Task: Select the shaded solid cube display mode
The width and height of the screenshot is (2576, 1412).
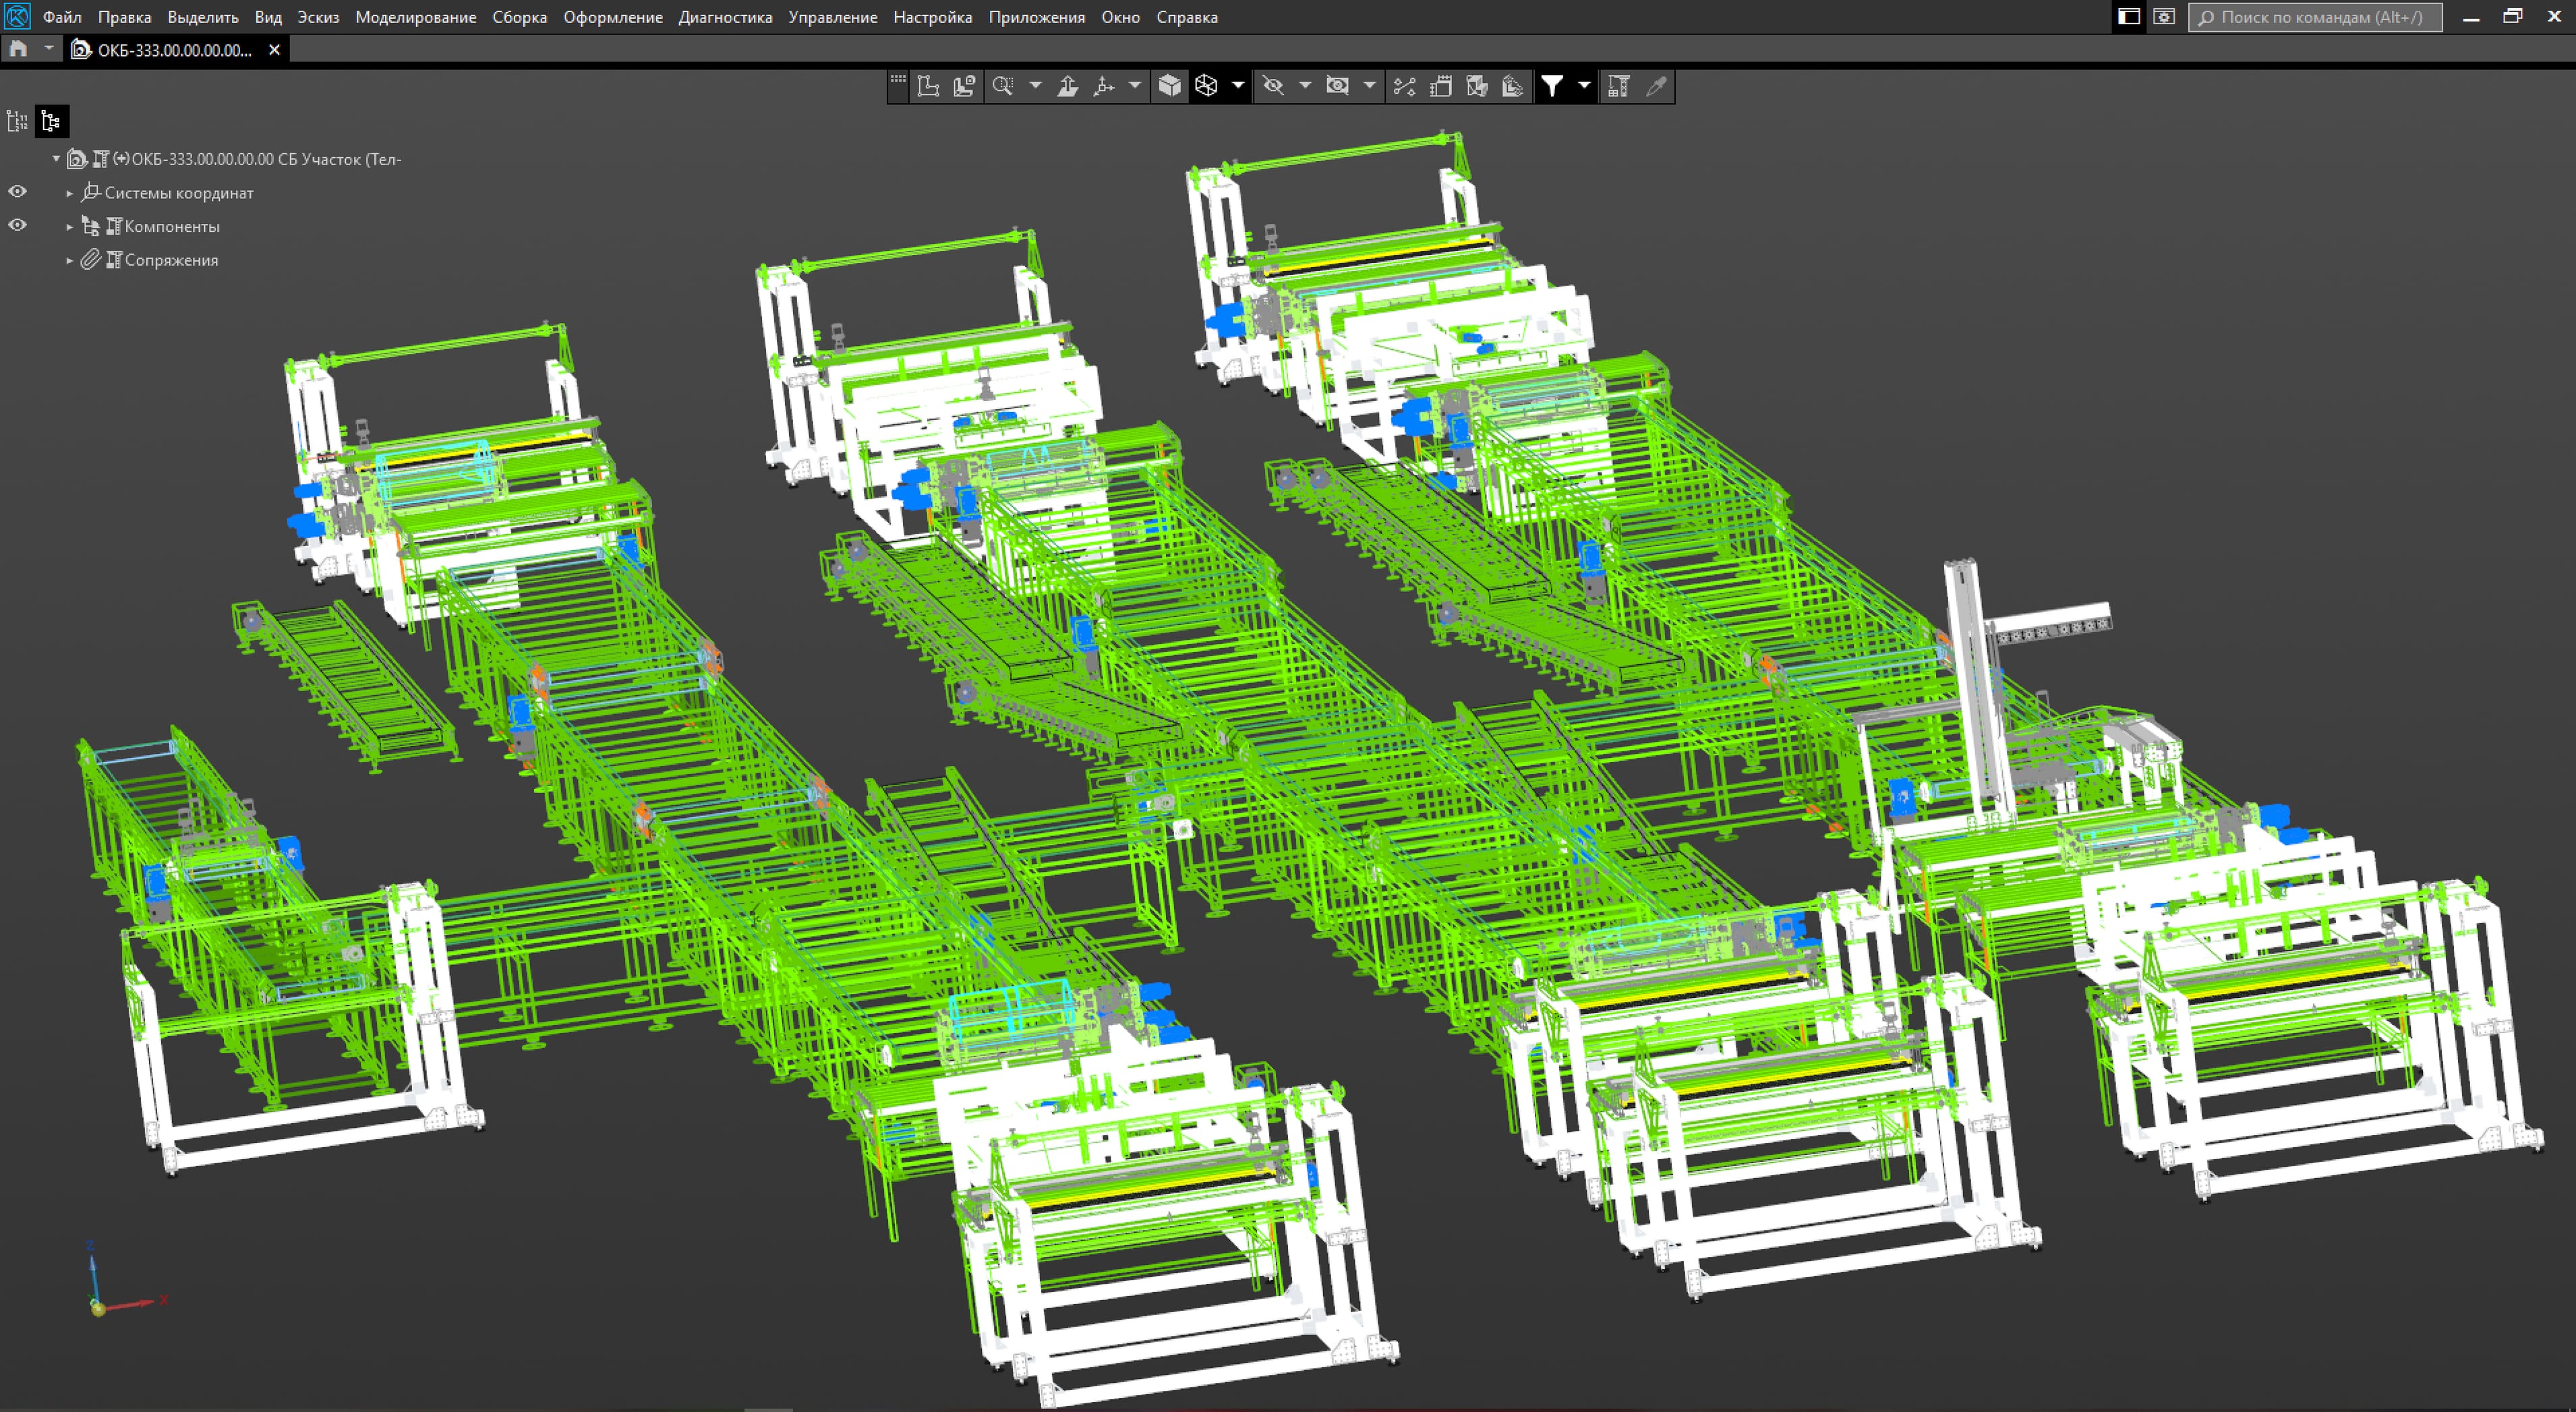Action: (1169, 86)
